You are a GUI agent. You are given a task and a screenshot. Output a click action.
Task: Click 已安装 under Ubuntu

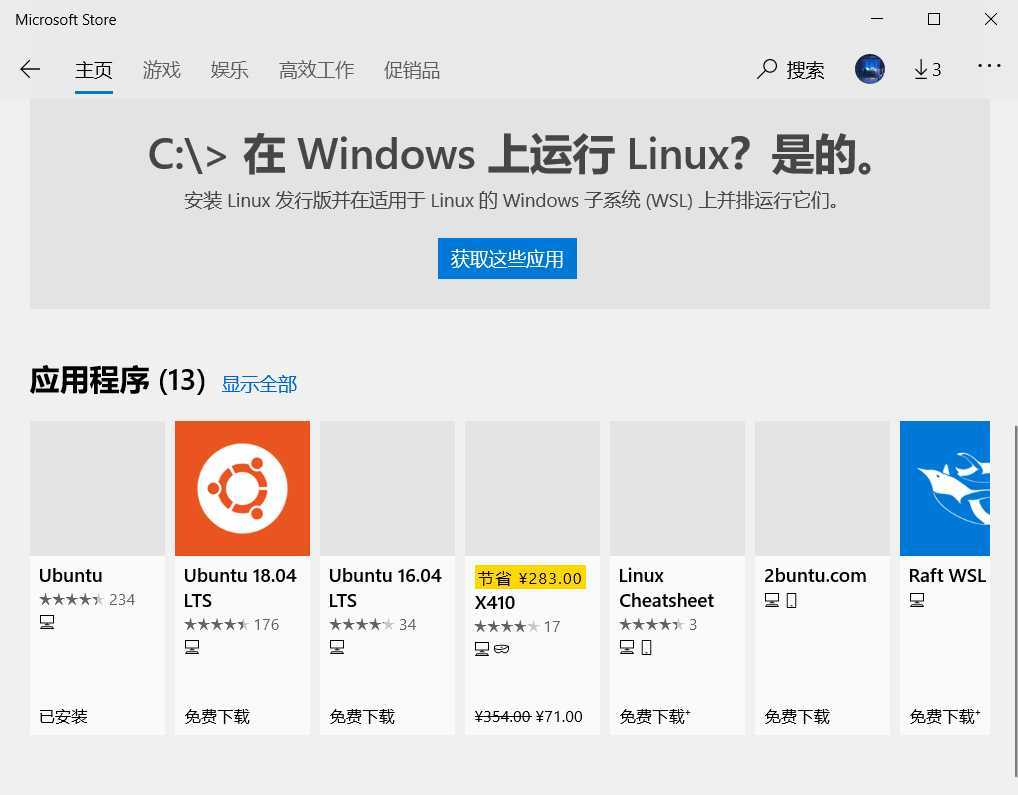point(63,716)
